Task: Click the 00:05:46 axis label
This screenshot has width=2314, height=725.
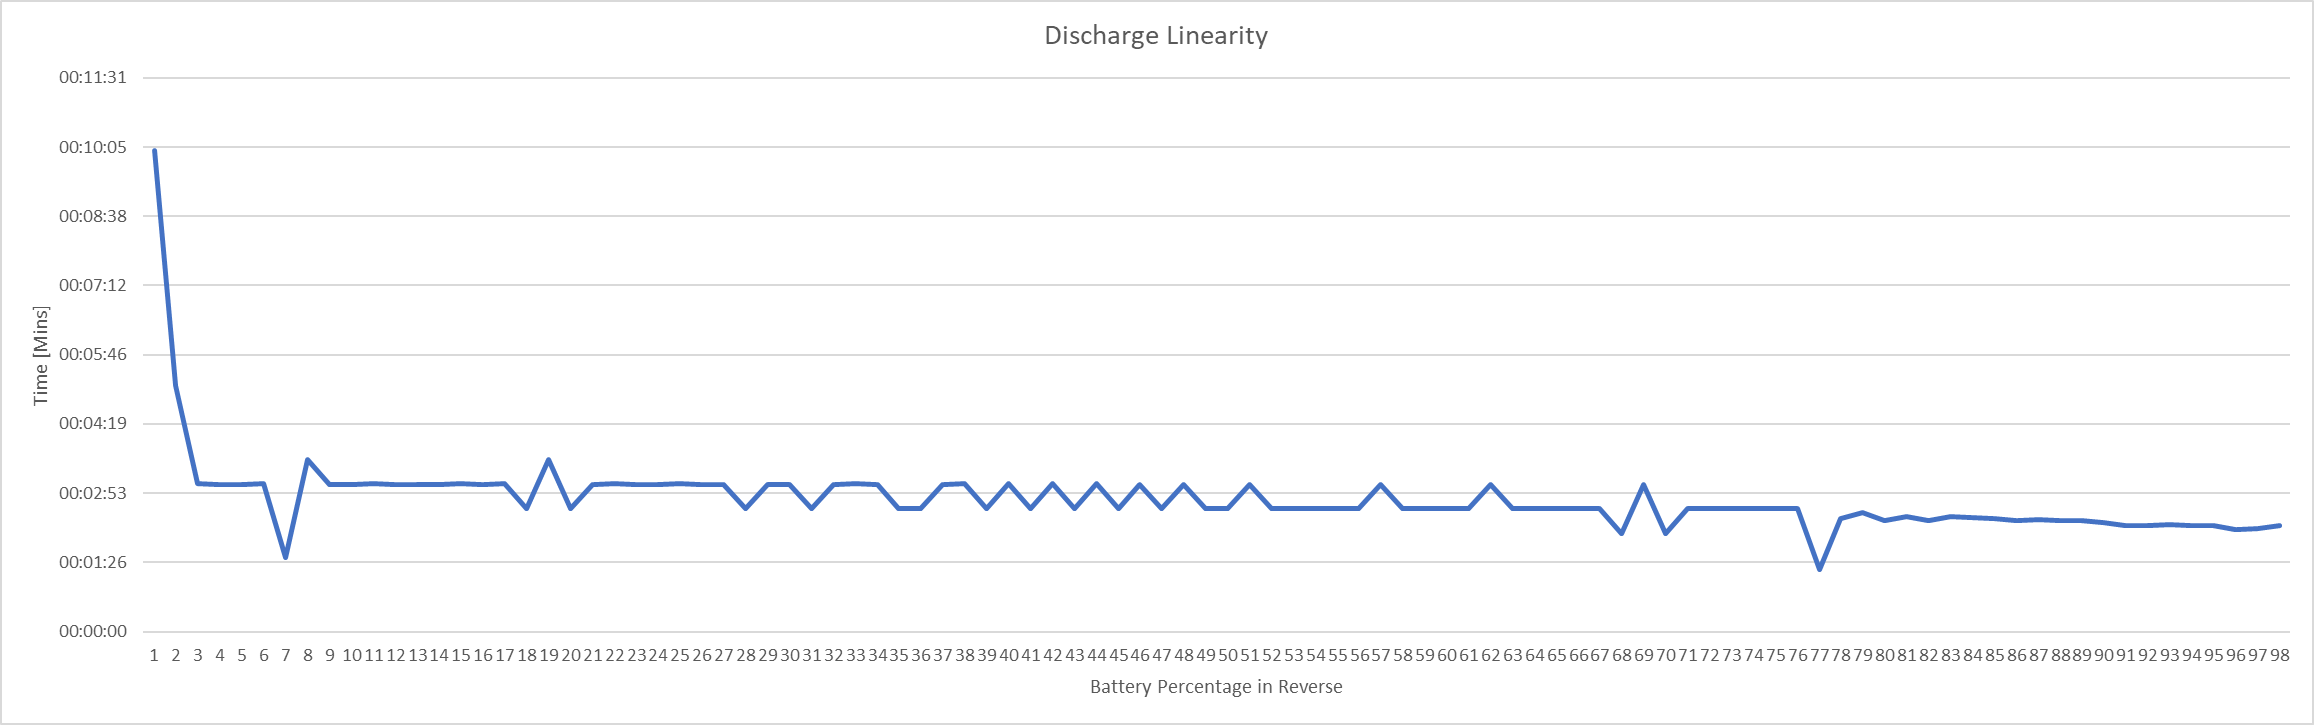Action: 93,354
